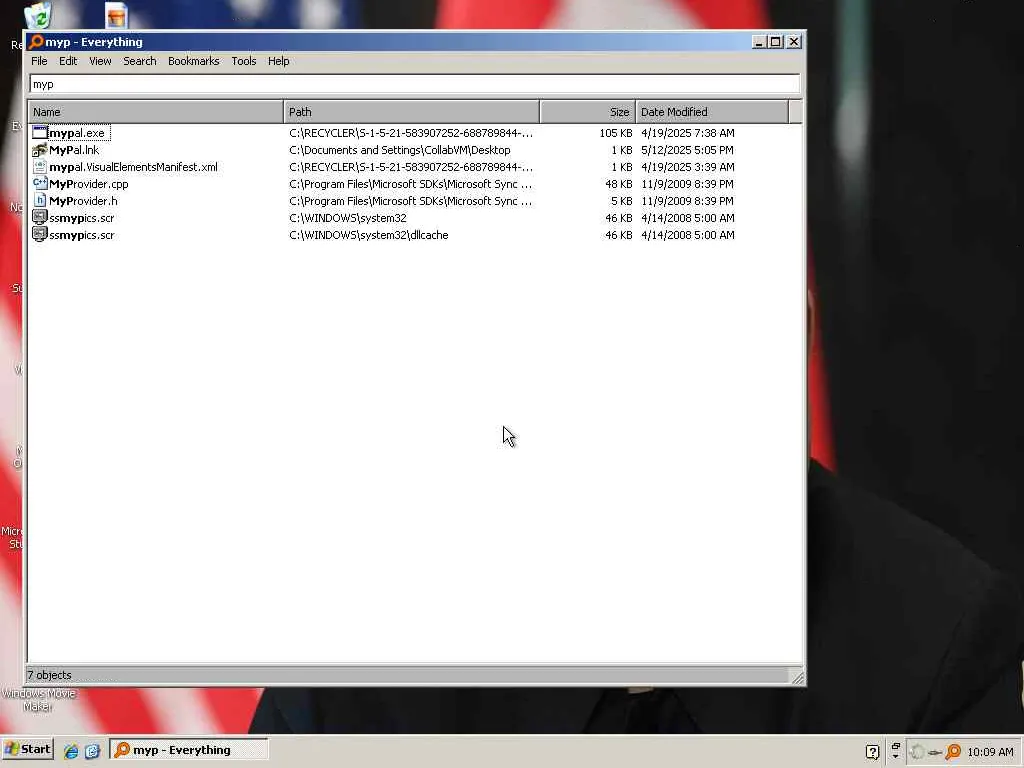1024x768 pixels.
Task: Click the search box containing myp
Action: [x=414, y=84]
